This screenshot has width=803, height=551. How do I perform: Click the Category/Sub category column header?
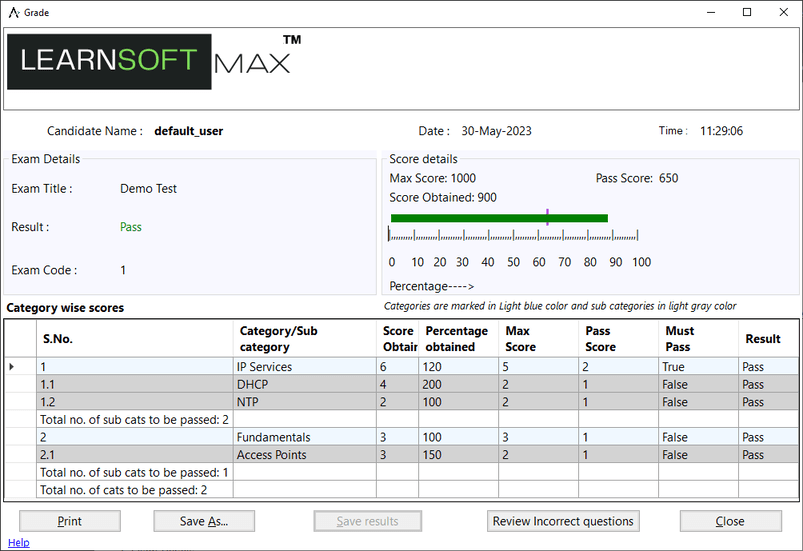[x=304, y=339]
